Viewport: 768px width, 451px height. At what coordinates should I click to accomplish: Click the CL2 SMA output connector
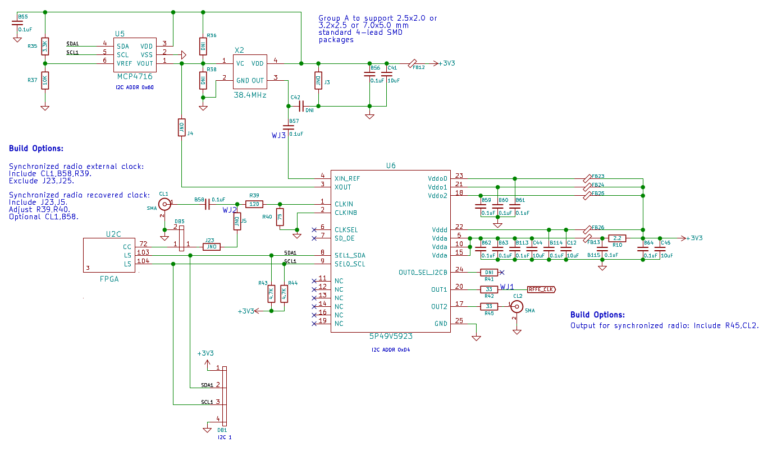pos(516,307)
